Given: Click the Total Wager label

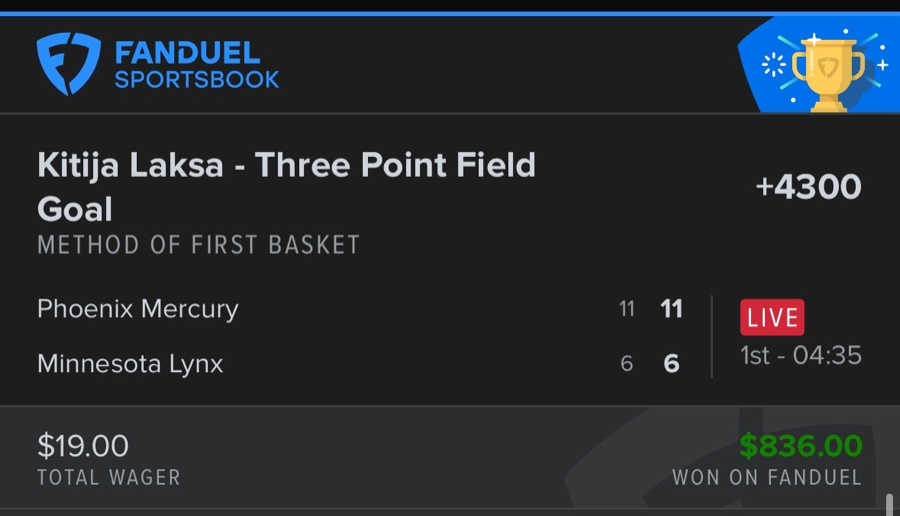Looking at the screenshot, I should 109,478.
